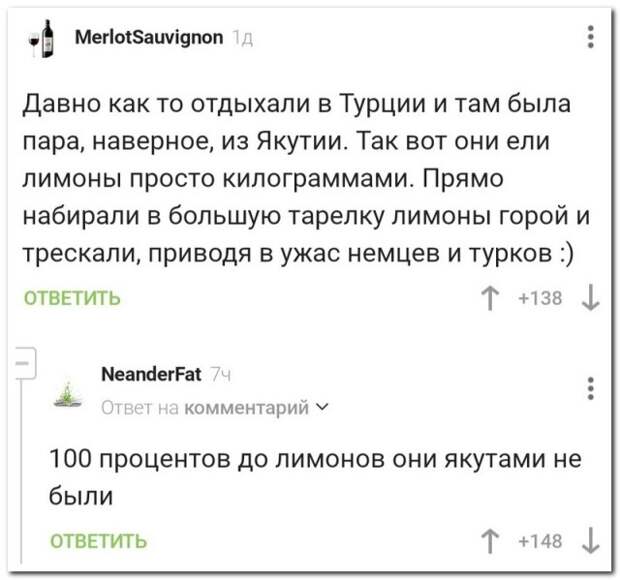The image size is (620, 580).
Task: Upvote NeanderFat's reply
Action: (x=490, y=541)
